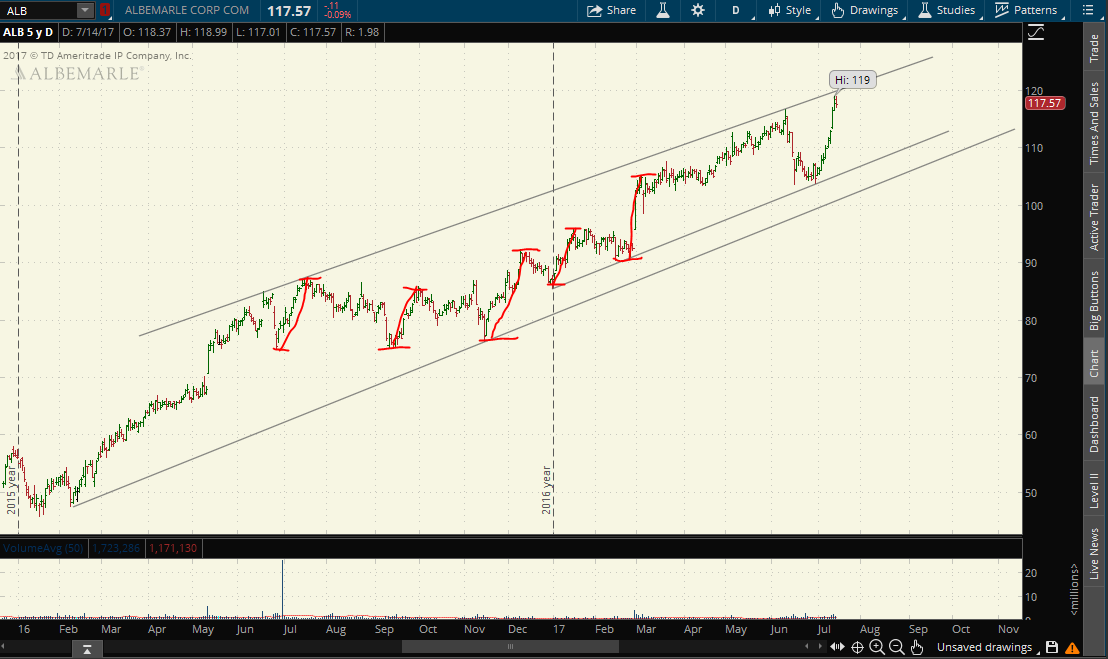1108x659 pixels.
Task: Open the Patterns dropdown menu
Action: (1028, 10)
